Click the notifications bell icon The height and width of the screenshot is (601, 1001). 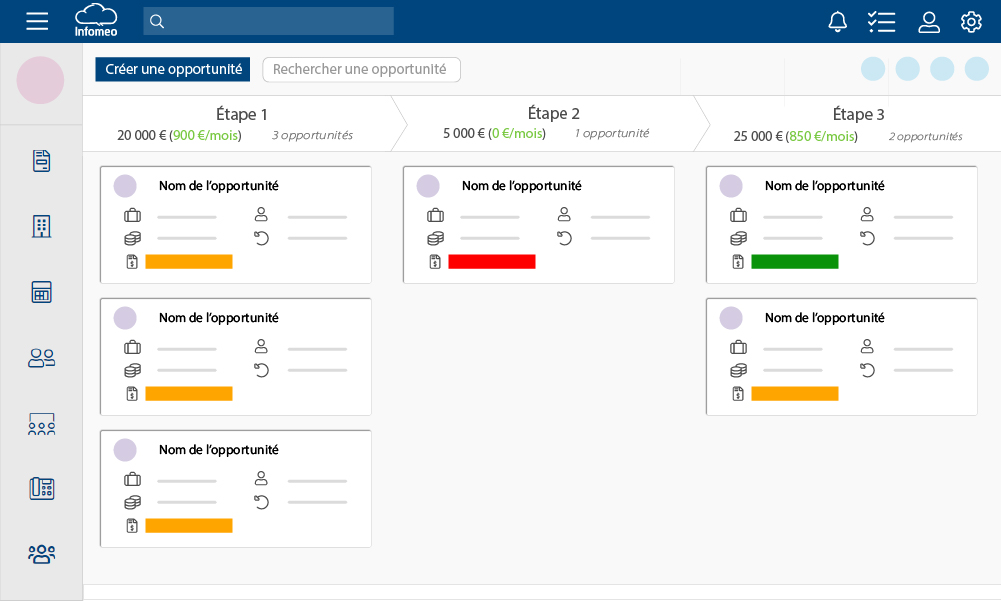pyautogui.click(x=837, y=21)
